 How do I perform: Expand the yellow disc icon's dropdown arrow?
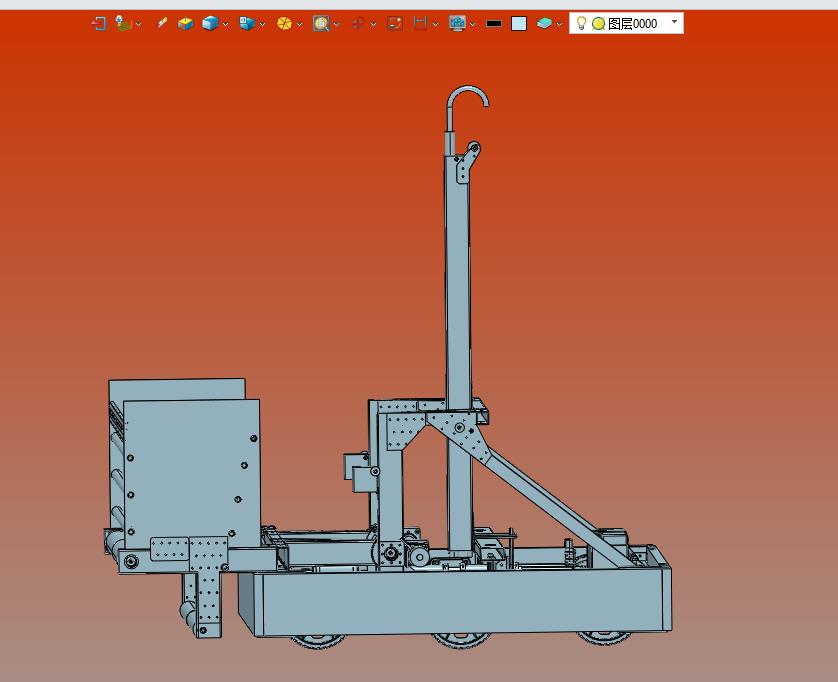point(299,24)
